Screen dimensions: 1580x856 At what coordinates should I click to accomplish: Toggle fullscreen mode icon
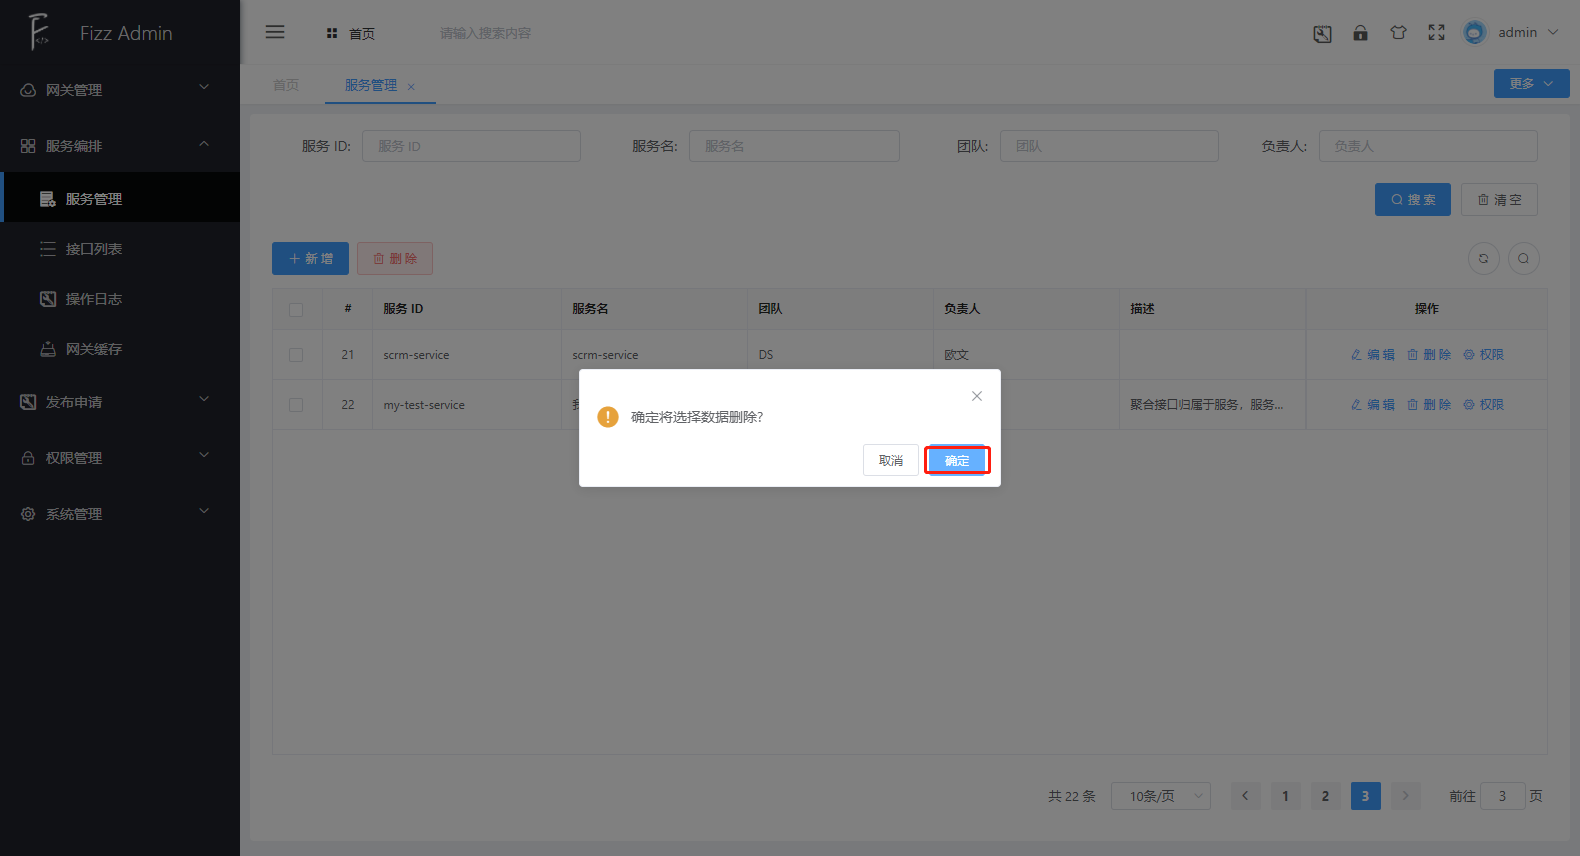[1436, 33]
